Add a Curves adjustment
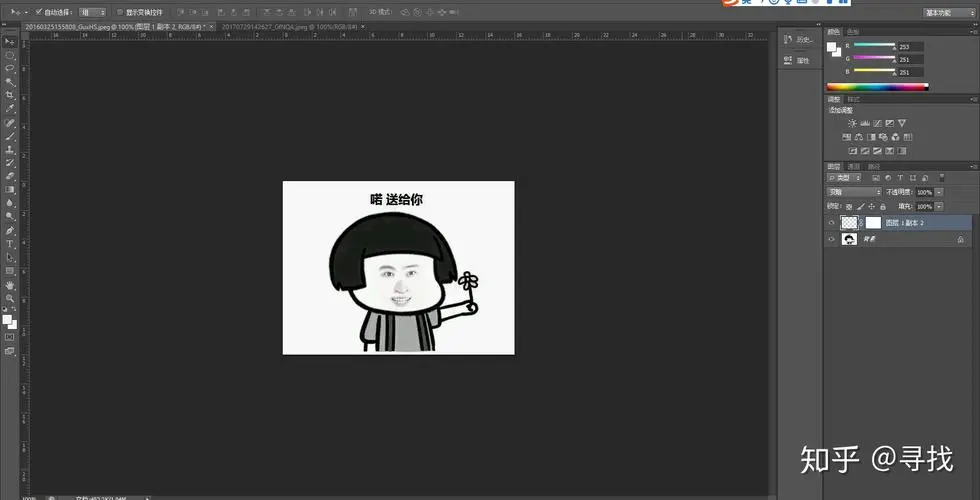This screenshot has height=500, width=980. 877,123
